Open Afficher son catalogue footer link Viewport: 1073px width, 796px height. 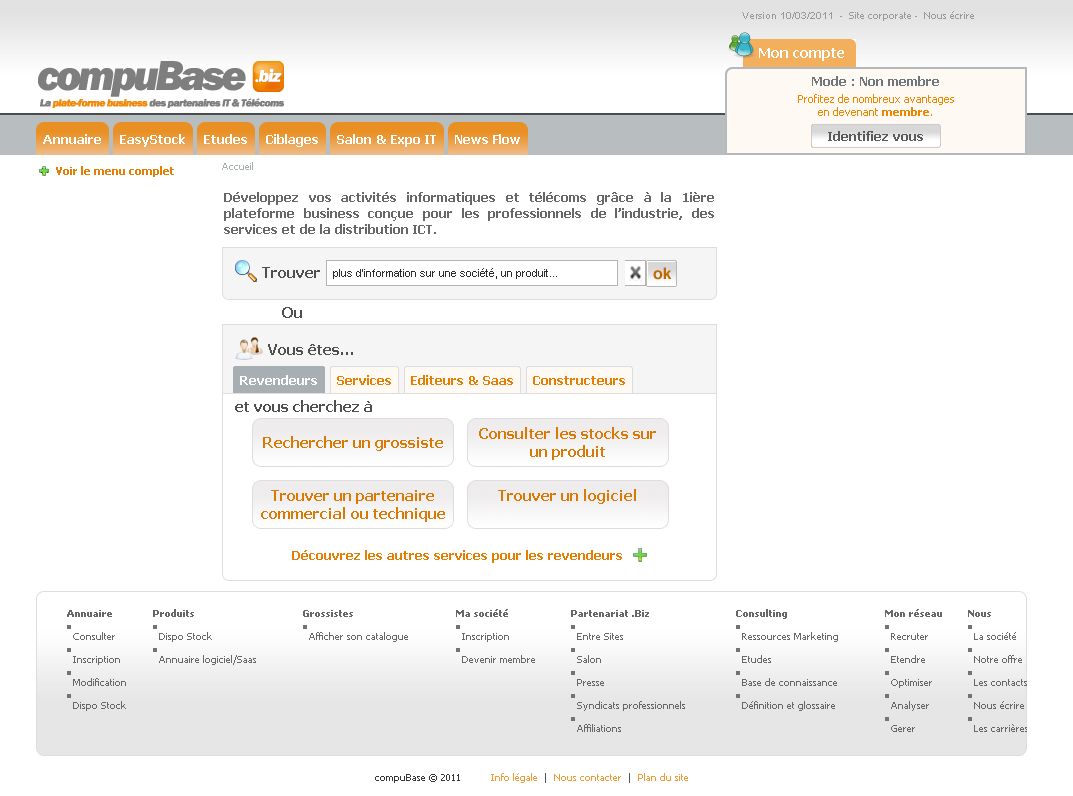tap(358, 637)
